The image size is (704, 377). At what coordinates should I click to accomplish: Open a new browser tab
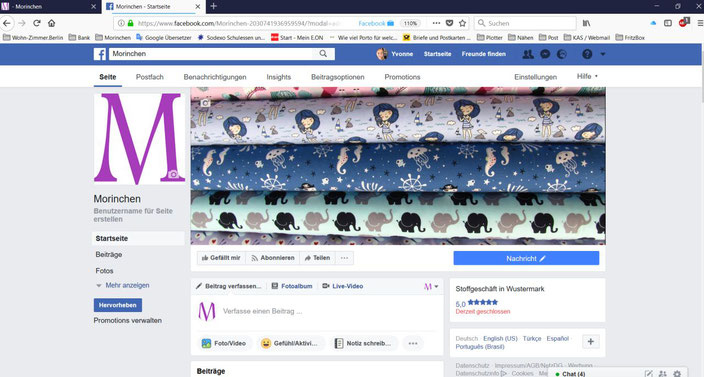tap(214, 6)
